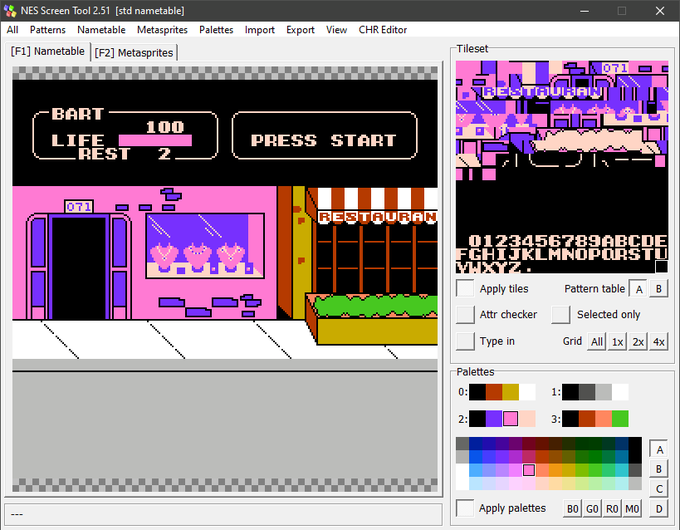680x530 pixels.
Task: Toggle the 4x grid button
Action: click(658, 342)
